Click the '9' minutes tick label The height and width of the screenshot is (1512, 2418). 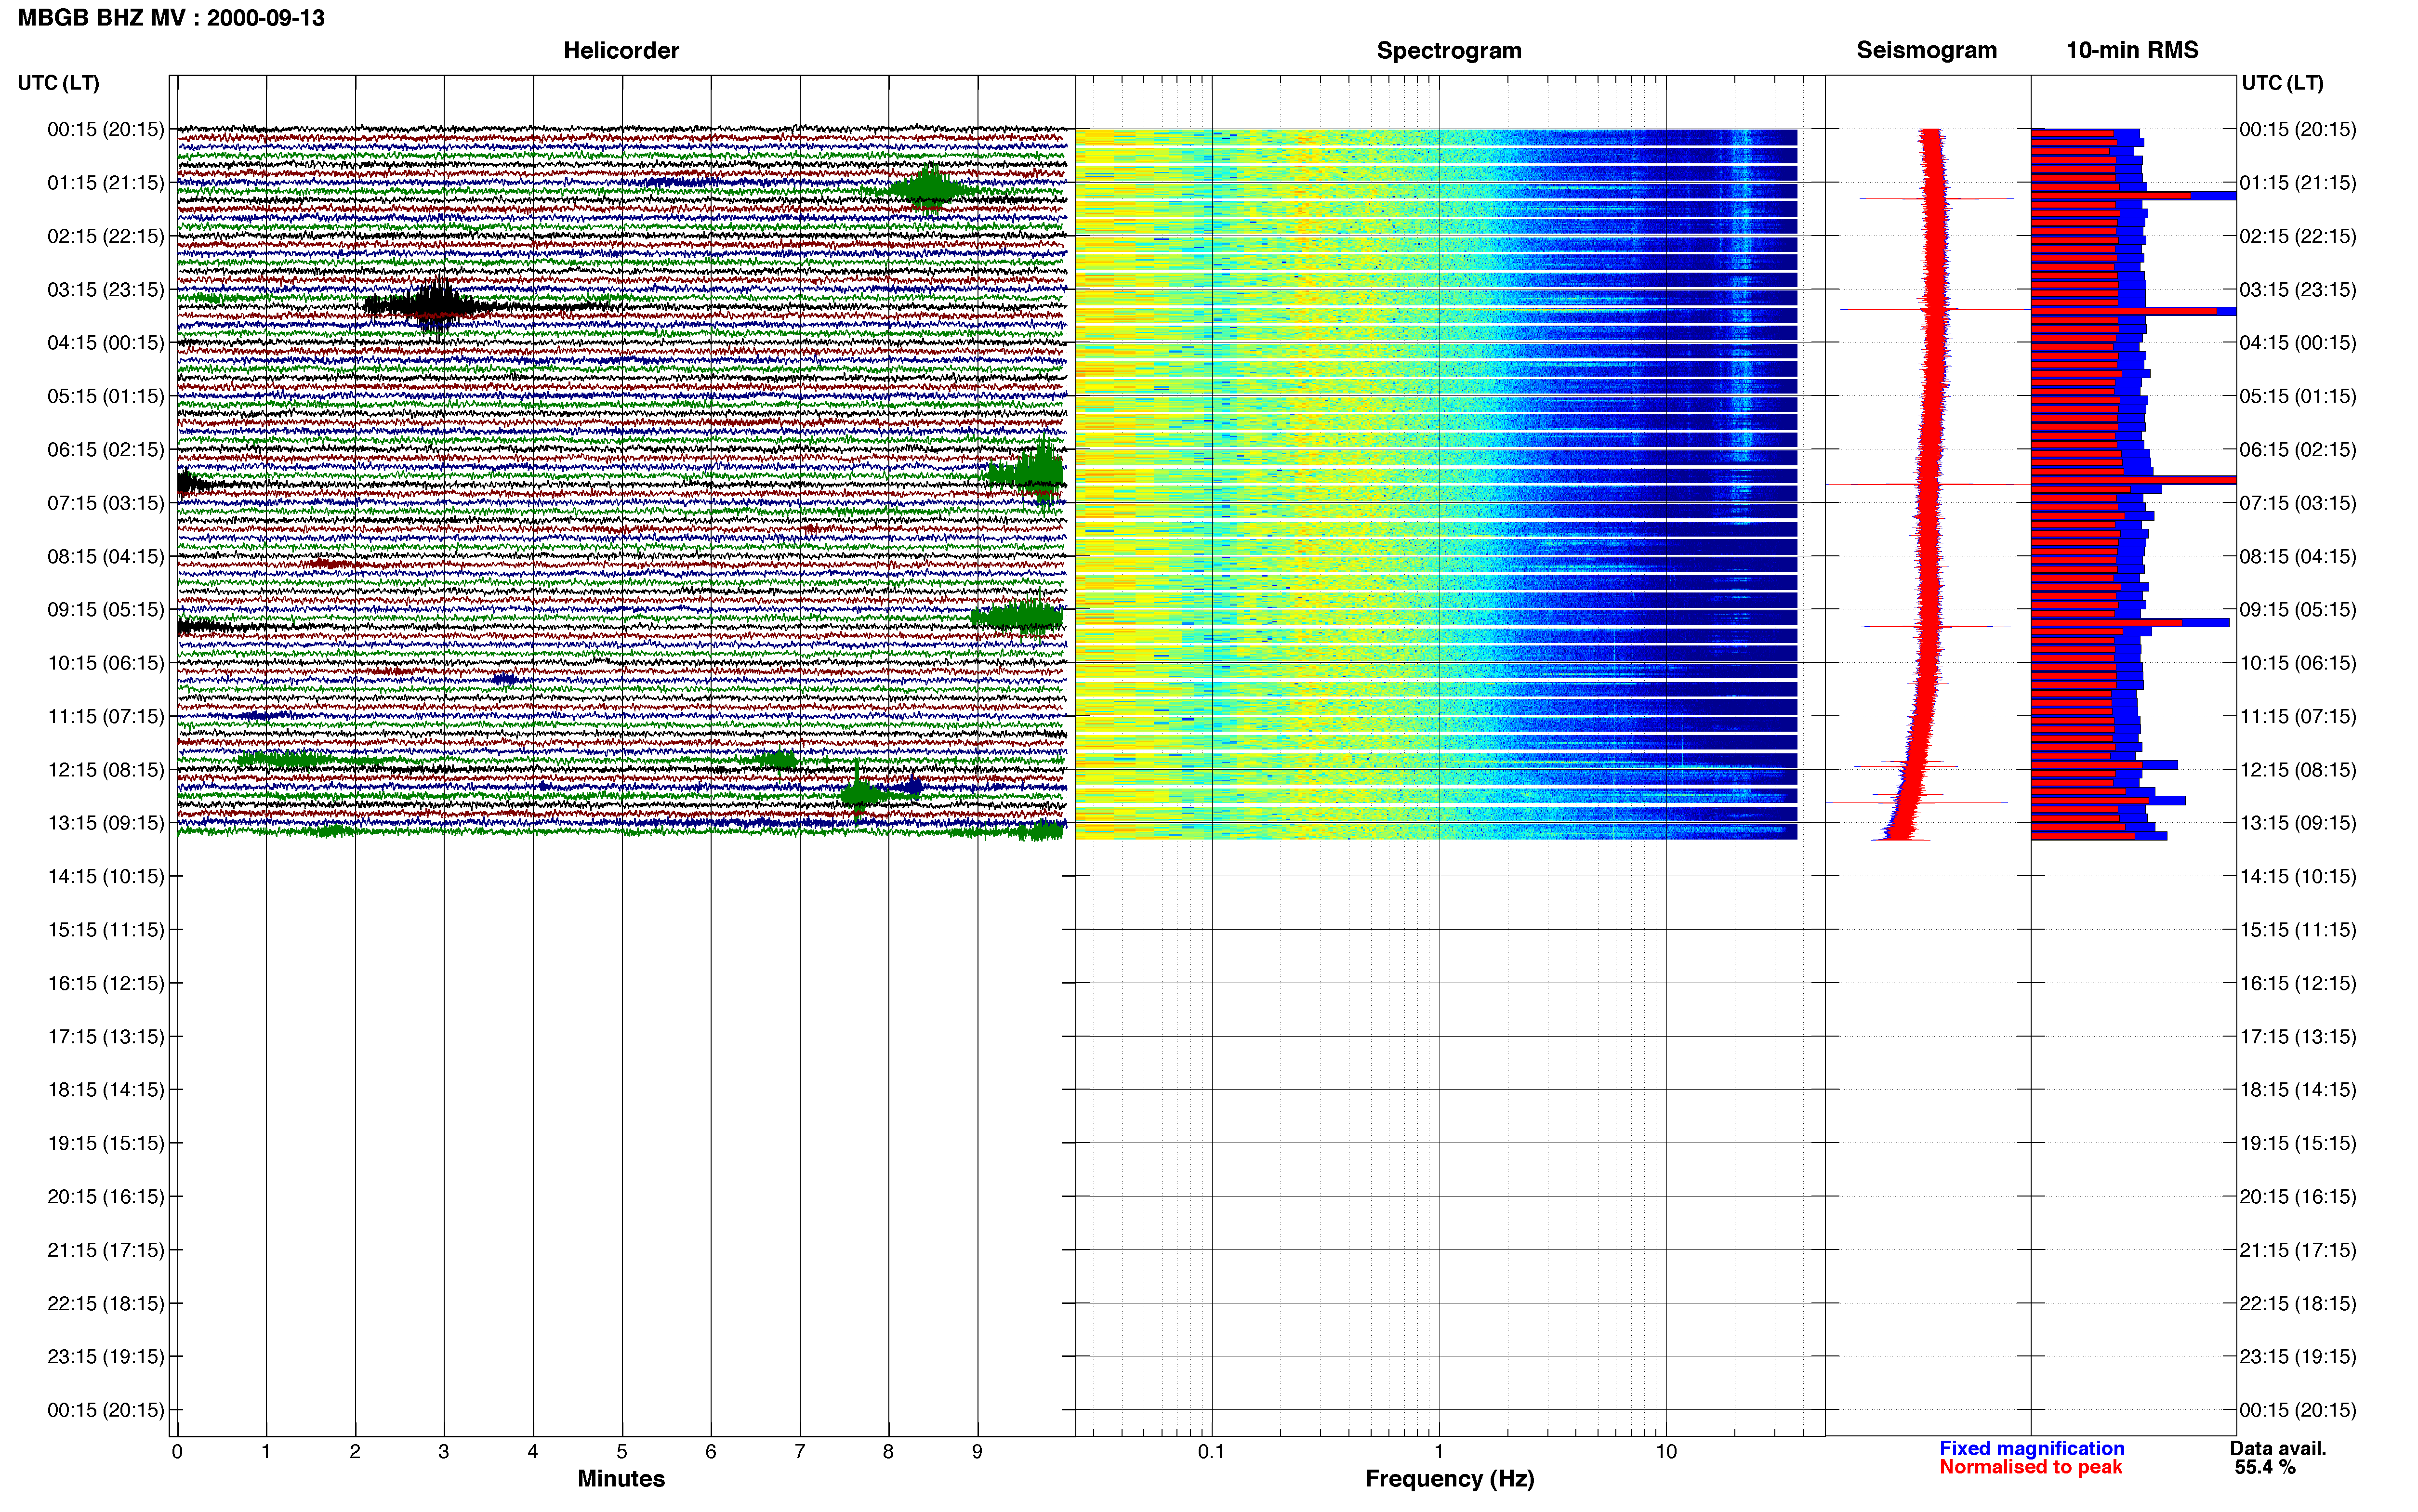[x=977, y=1452]
